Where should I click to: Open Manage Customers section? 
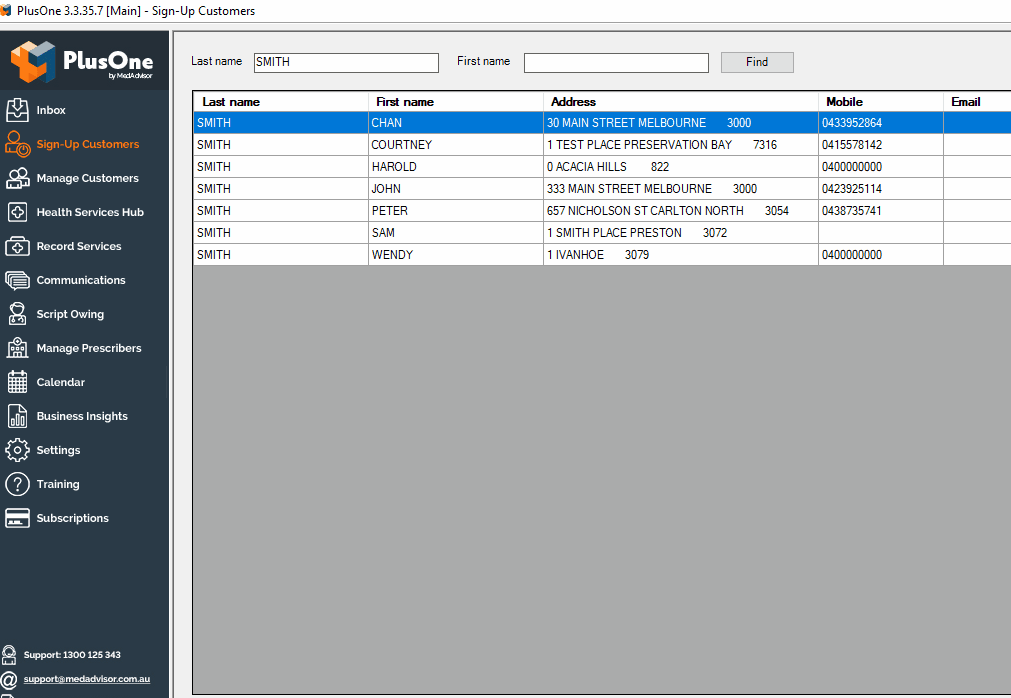pos(88,178)
